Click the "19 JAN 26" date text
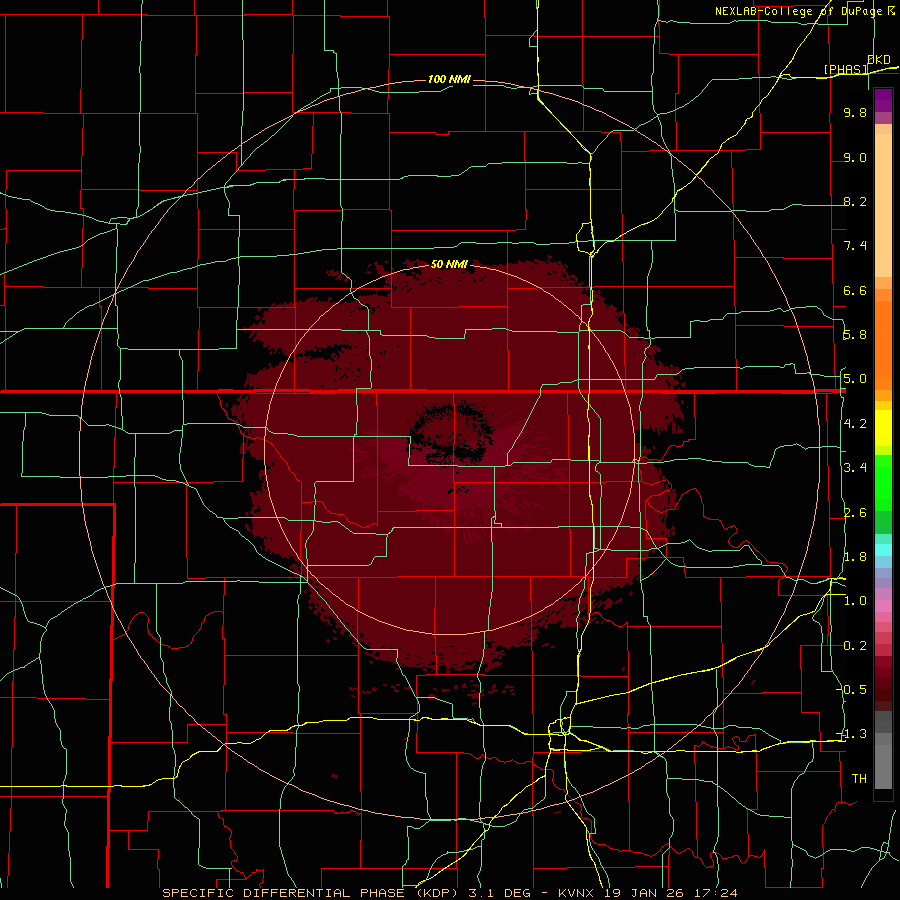The image size is (900, 900). pyautogui.click(x=645, y=893)
